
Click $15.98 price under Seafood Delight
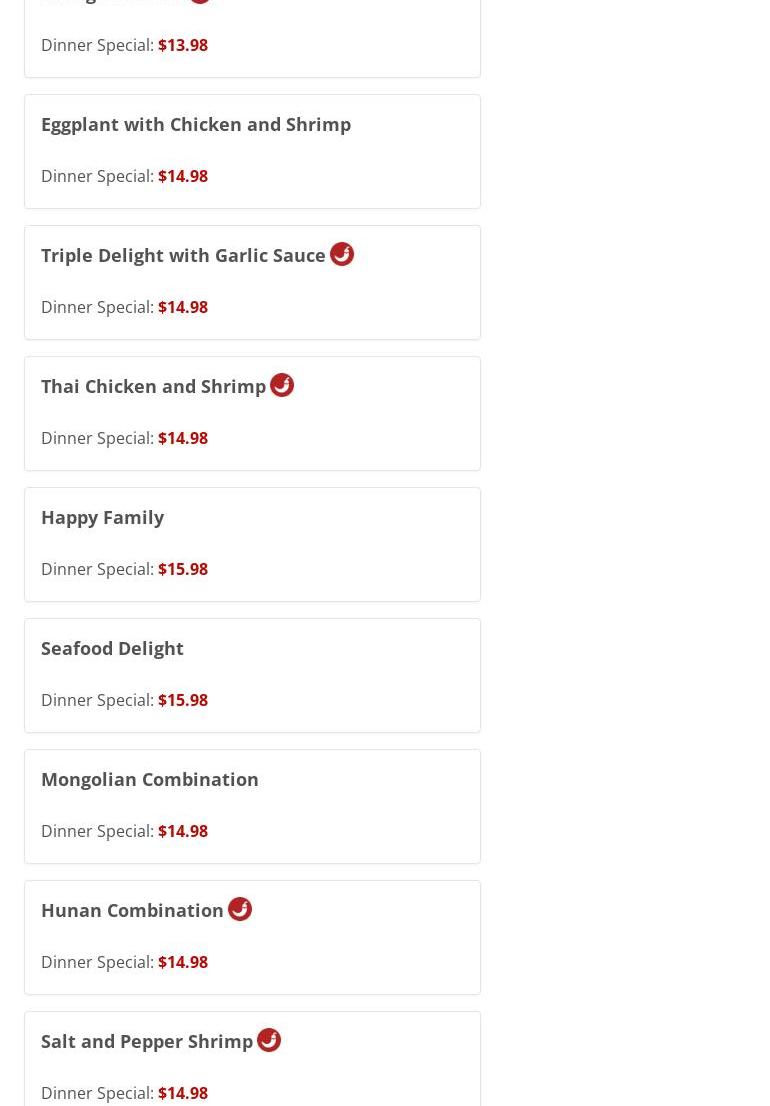(183, 700)
